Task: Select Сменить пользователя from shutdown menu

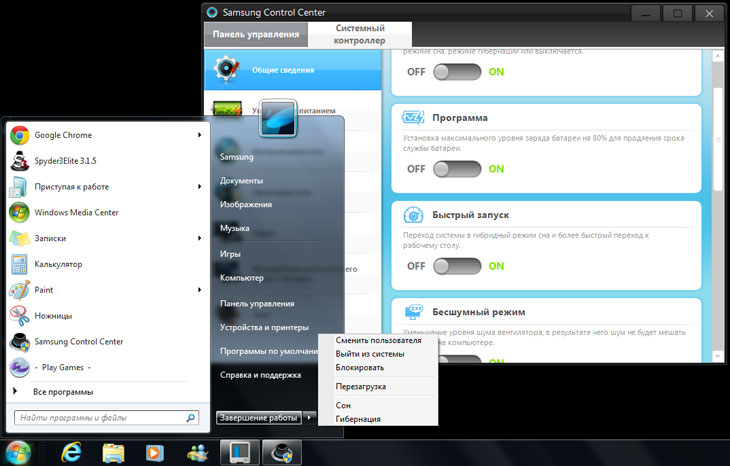Action: click(x=378, y=341)
